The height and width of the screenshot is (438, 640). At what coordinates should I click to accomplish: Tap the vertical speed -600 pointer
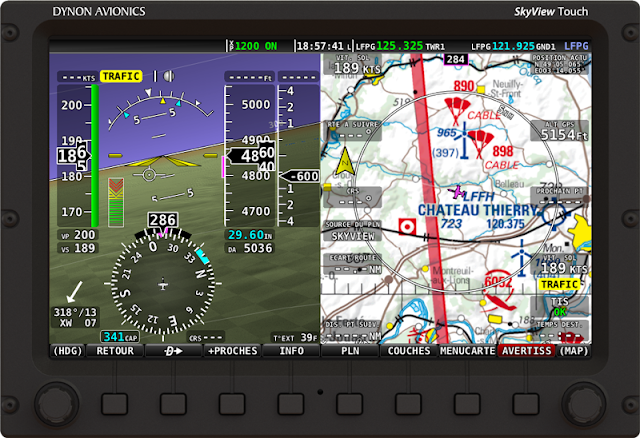click(300, 176)
